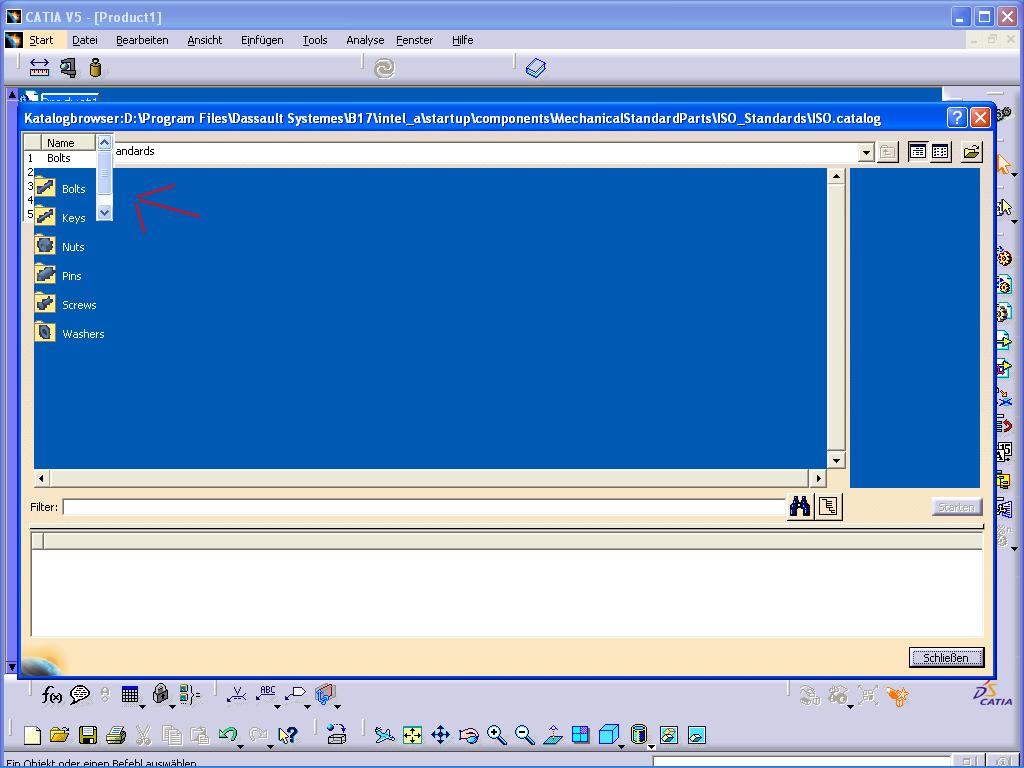Click the speech-bubble comment icon

pyautogui.click(x=80, y=695)
